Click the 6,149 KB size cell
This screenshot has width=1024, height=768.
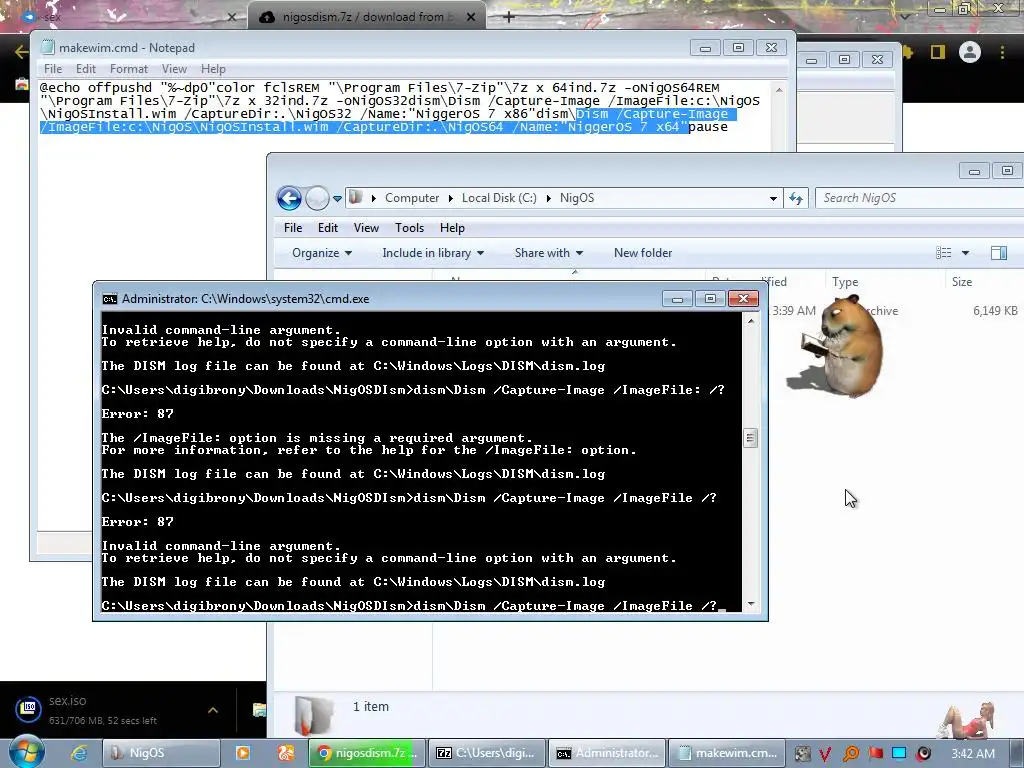click(x=995, y=311)
